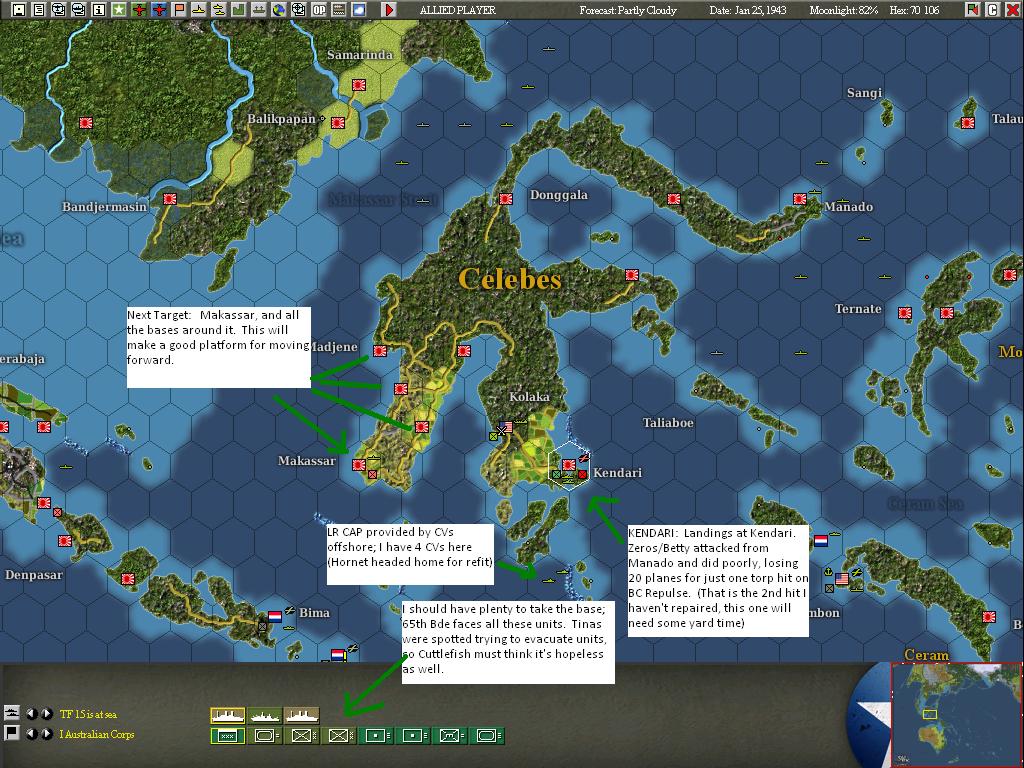Select the last armored oval unit icon
Image resolution: width=1024 pixels, height=768 pixels.
(x=487, y=736)
